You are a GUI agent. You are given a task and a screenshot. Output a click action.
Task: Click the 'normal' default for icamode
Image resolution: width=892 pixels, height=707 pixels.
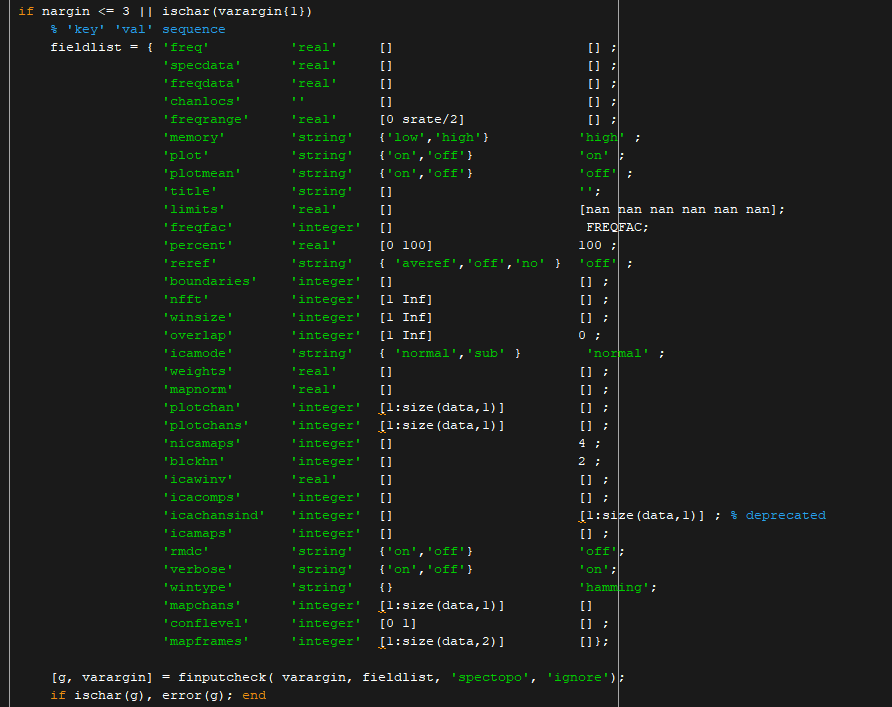coord(618,353)
